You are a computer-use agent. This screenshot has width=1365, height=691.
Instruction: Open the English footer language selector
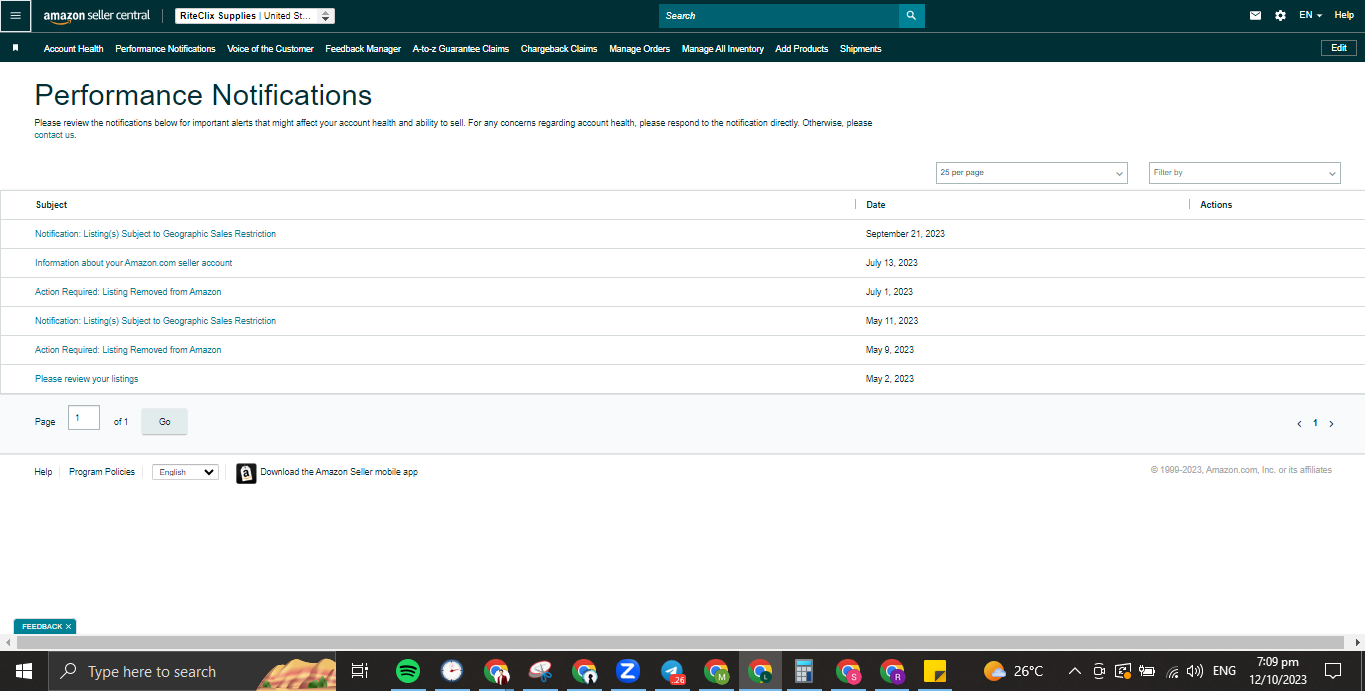[x=185, y=472]
